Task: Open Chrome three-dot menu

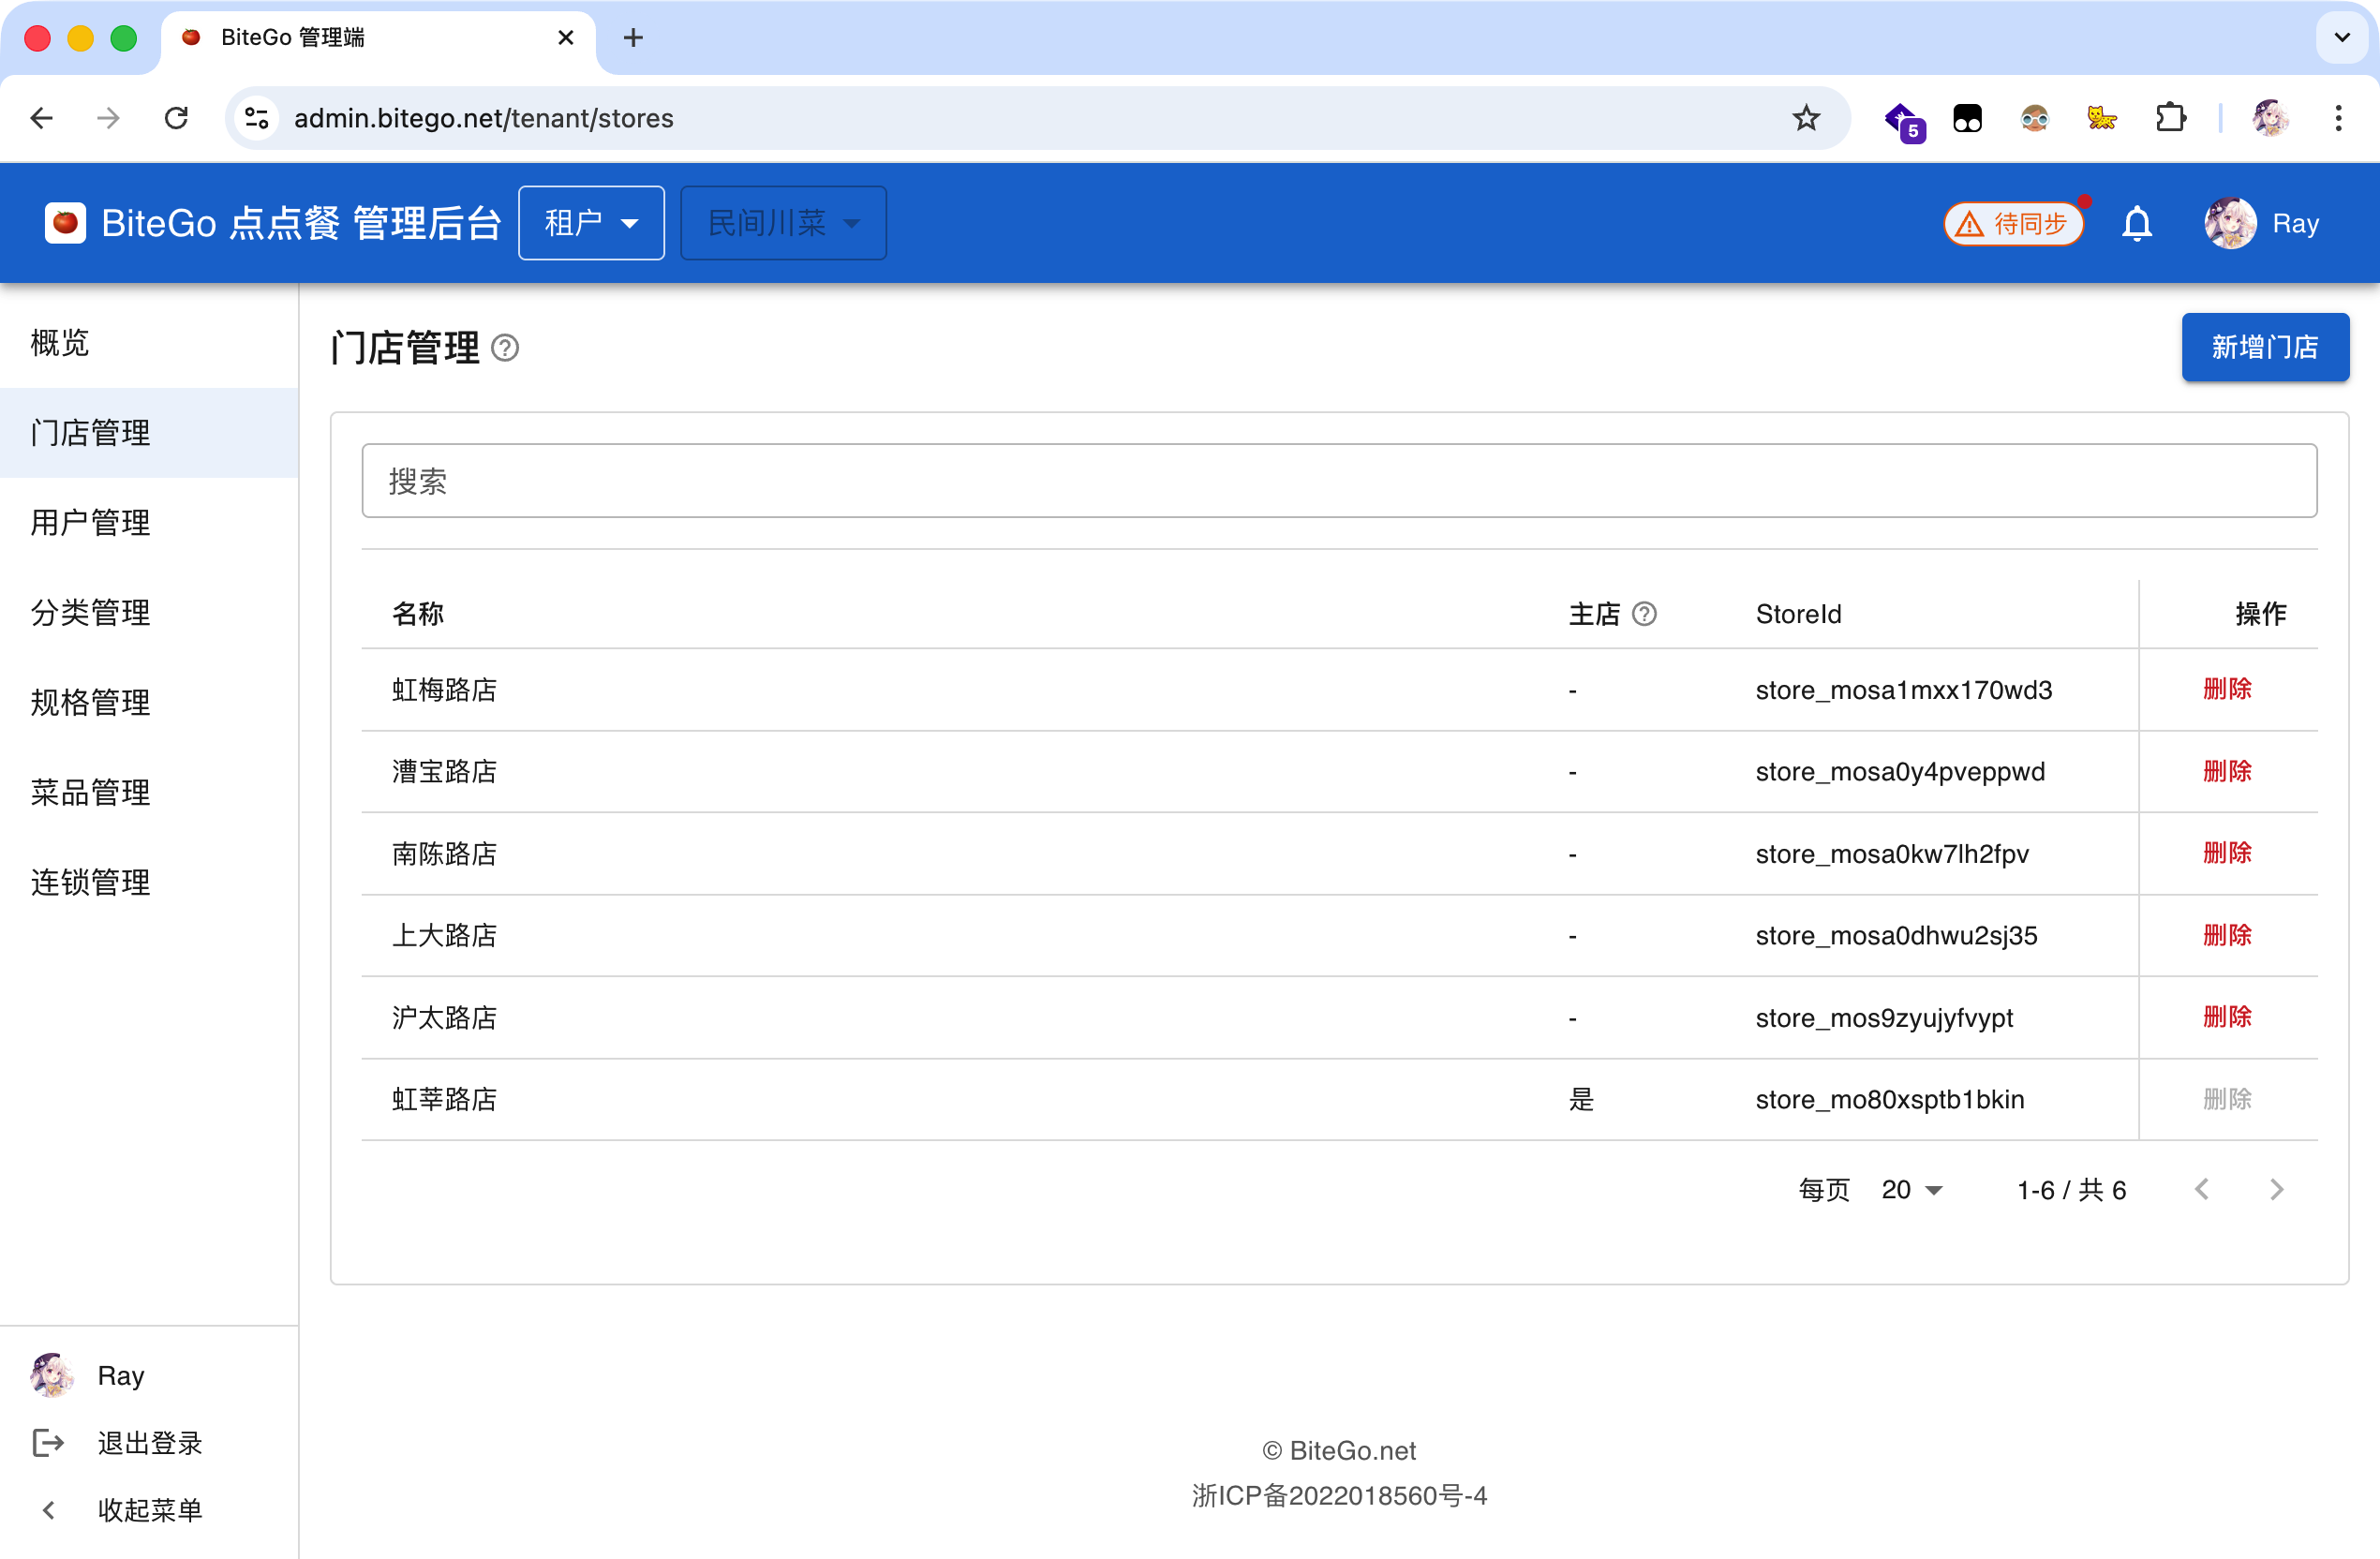Action: tap(2338, 118)
